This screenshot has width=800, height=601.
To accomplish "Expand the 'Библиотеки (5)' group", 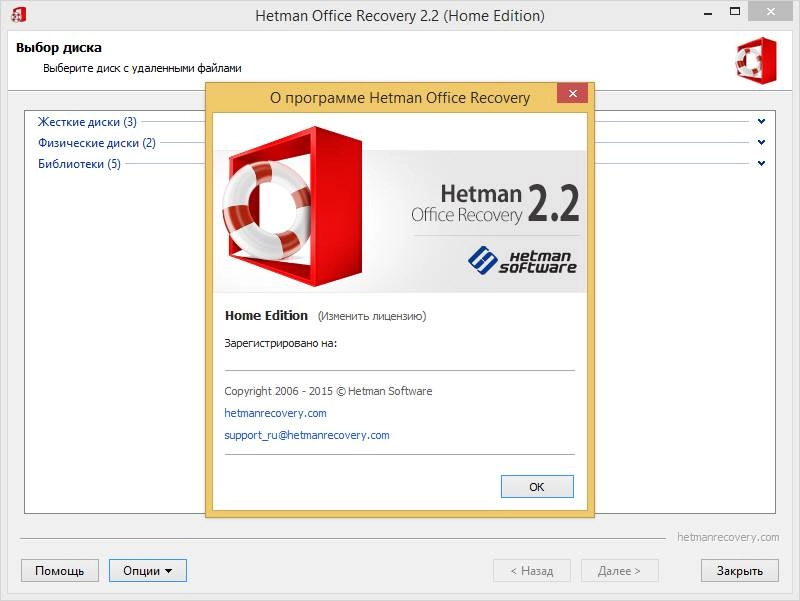I will point(79,164).
